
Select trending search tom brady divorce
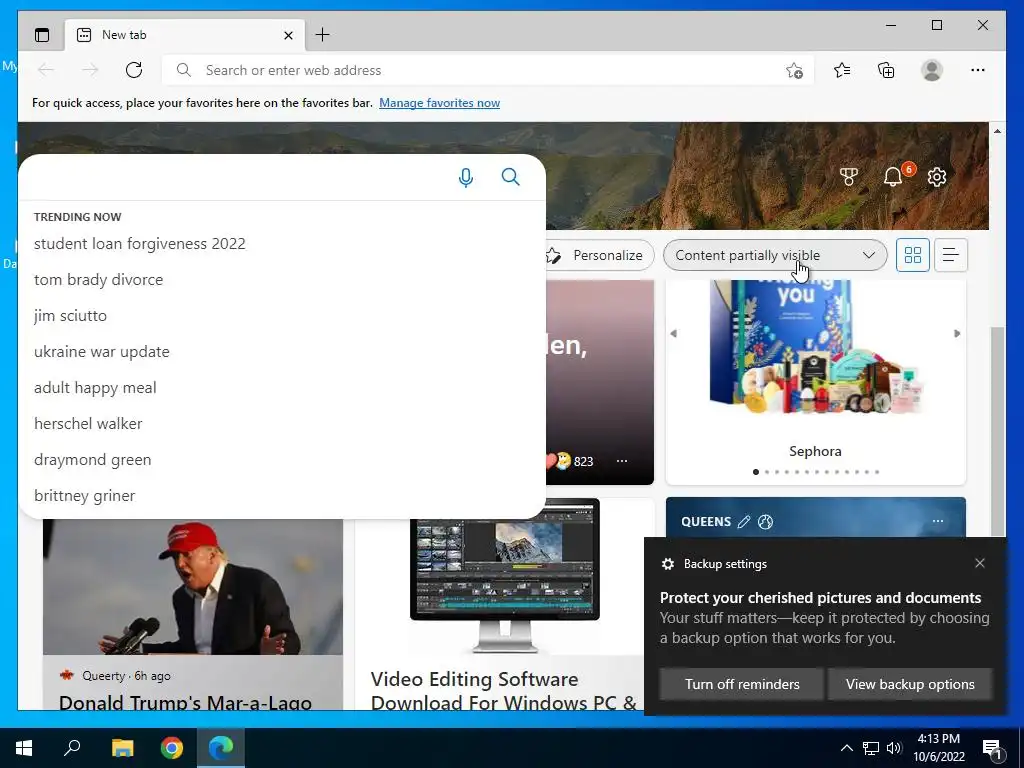pyautogui.click(x=99, y=280)
